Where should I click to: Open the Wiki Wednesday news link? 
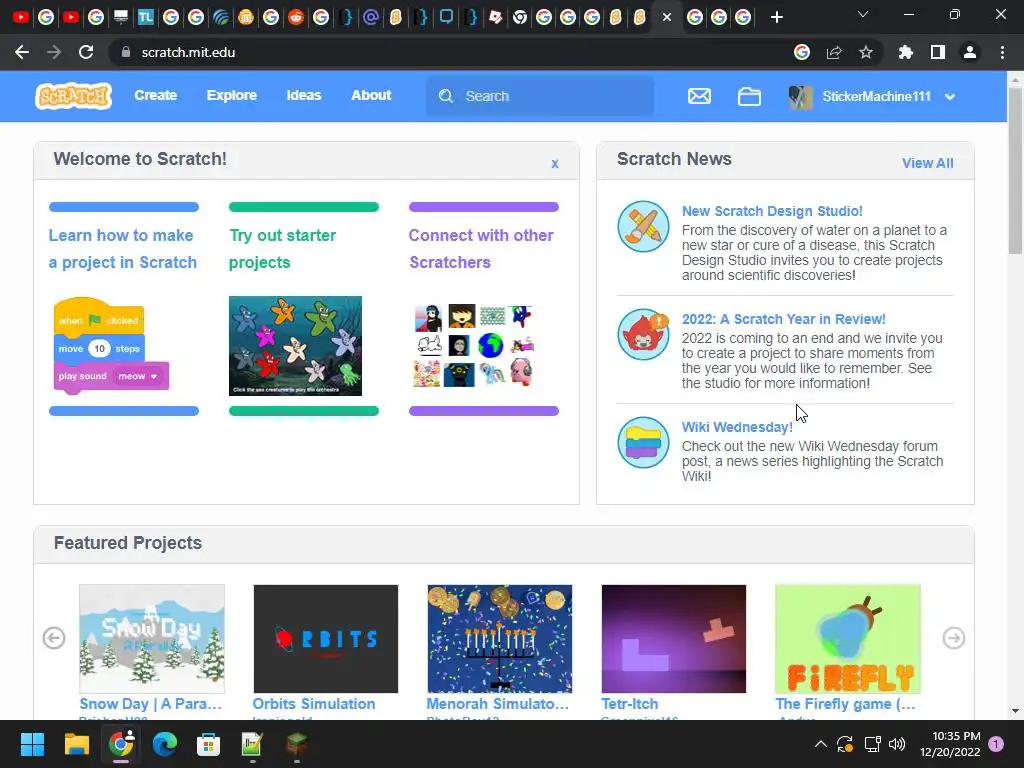click(737, 427)
